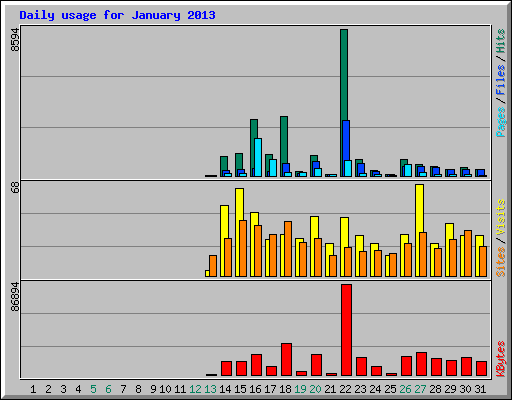Click the 'Daily usage for January 2013' title
512x400 pixels.
(x=117, y=15)
